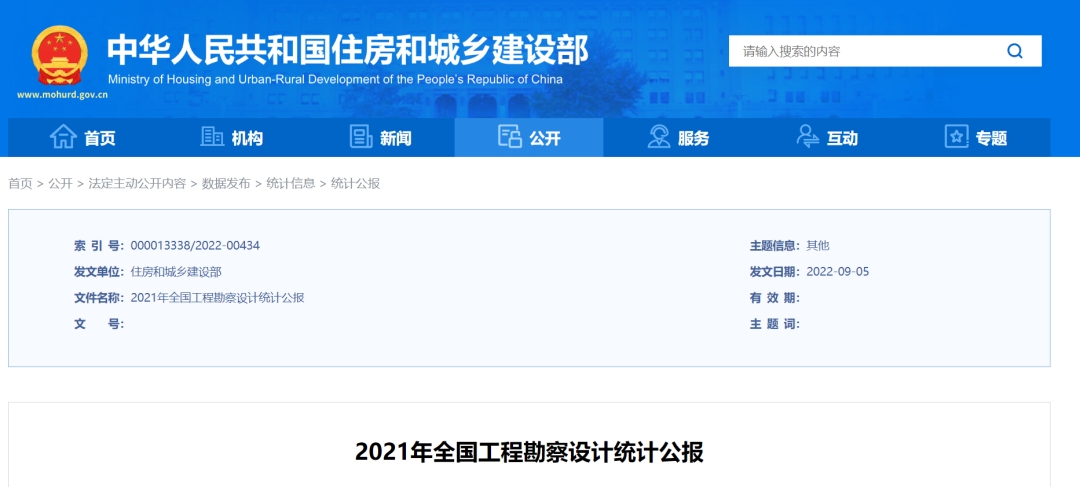Click the magnifier search icon

pyautogui.click(x=1015, y=51)
